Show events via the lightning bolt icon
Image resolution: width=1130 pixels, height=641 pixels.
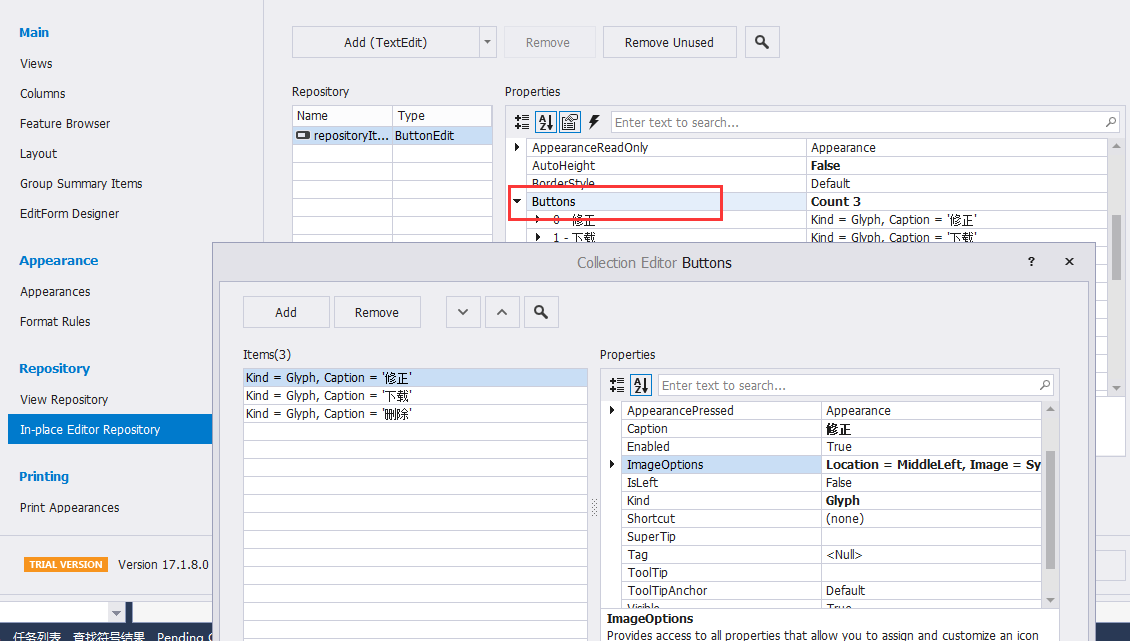(594, 122)
